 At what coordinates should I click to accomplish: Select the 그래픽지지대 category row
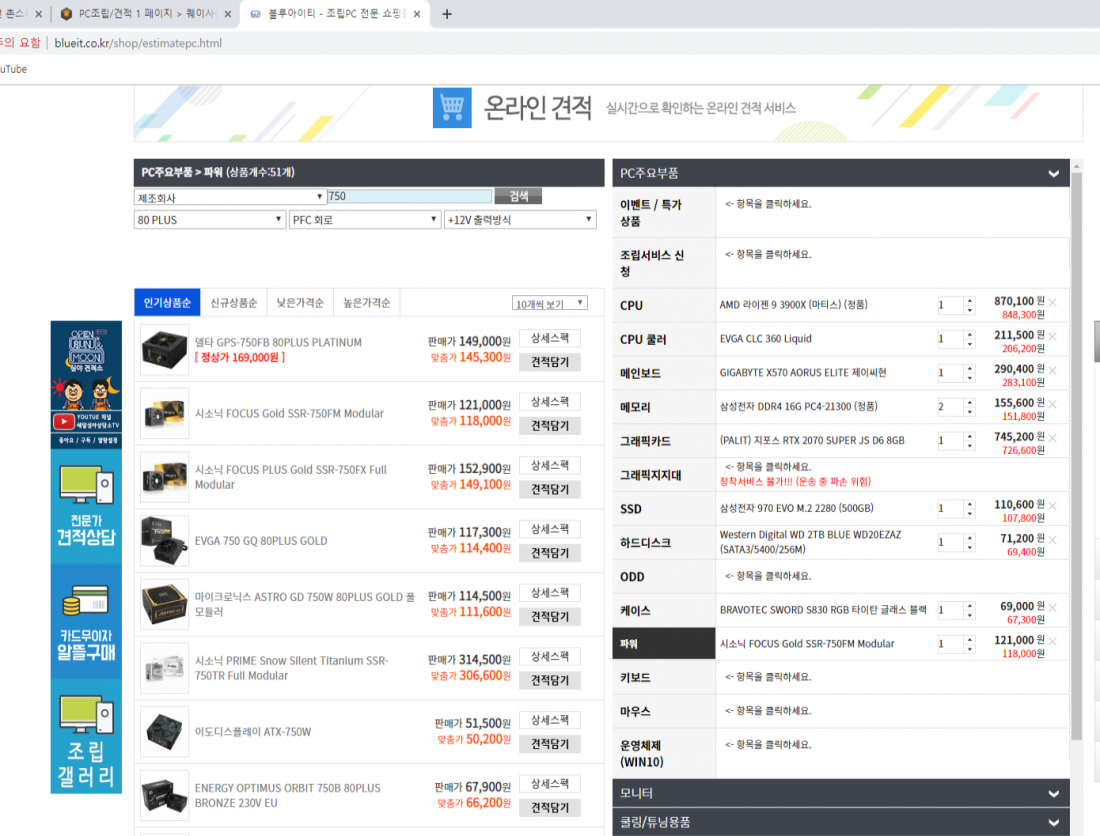pos(840,475)
